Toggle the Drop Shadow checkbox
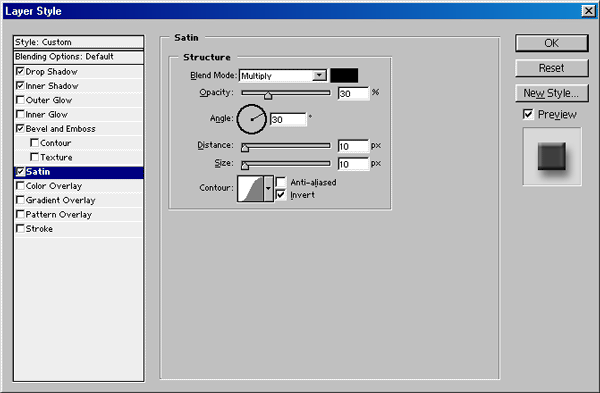600x393 pixels. (x=20, y=71)
